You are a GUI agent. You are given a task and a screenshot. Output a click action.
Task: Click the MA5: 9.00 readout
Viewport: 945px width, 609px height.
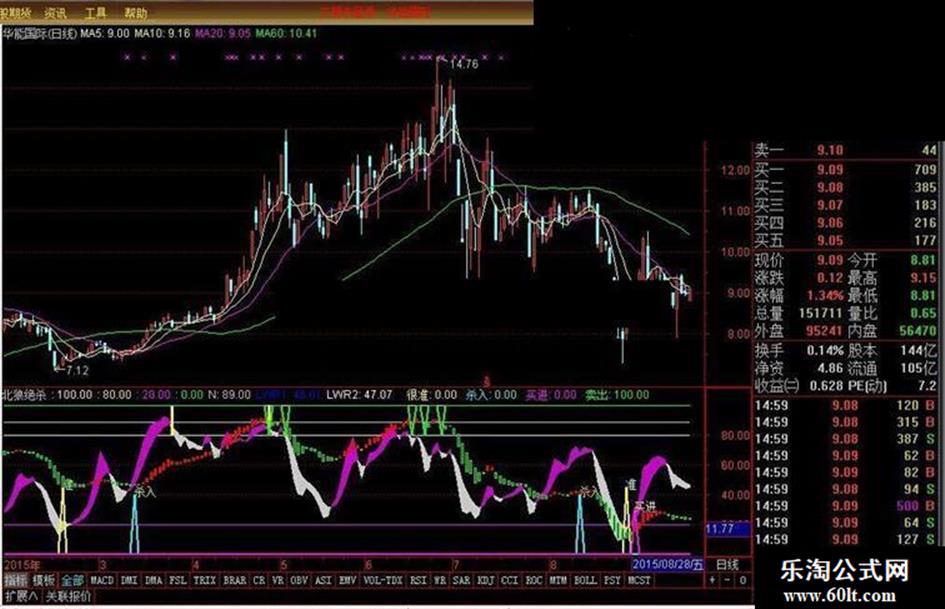coord(105,33)
